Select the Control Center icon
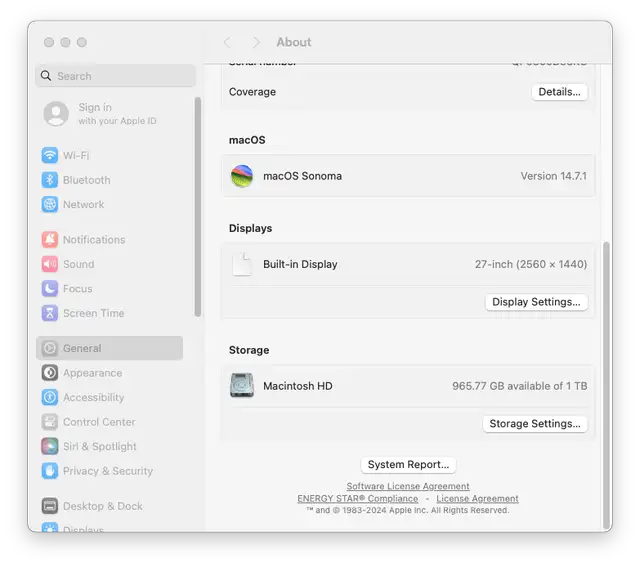Image resolution: width=640 pixels, height=566 pixels. pyautogui.click(x=50, y=422)
